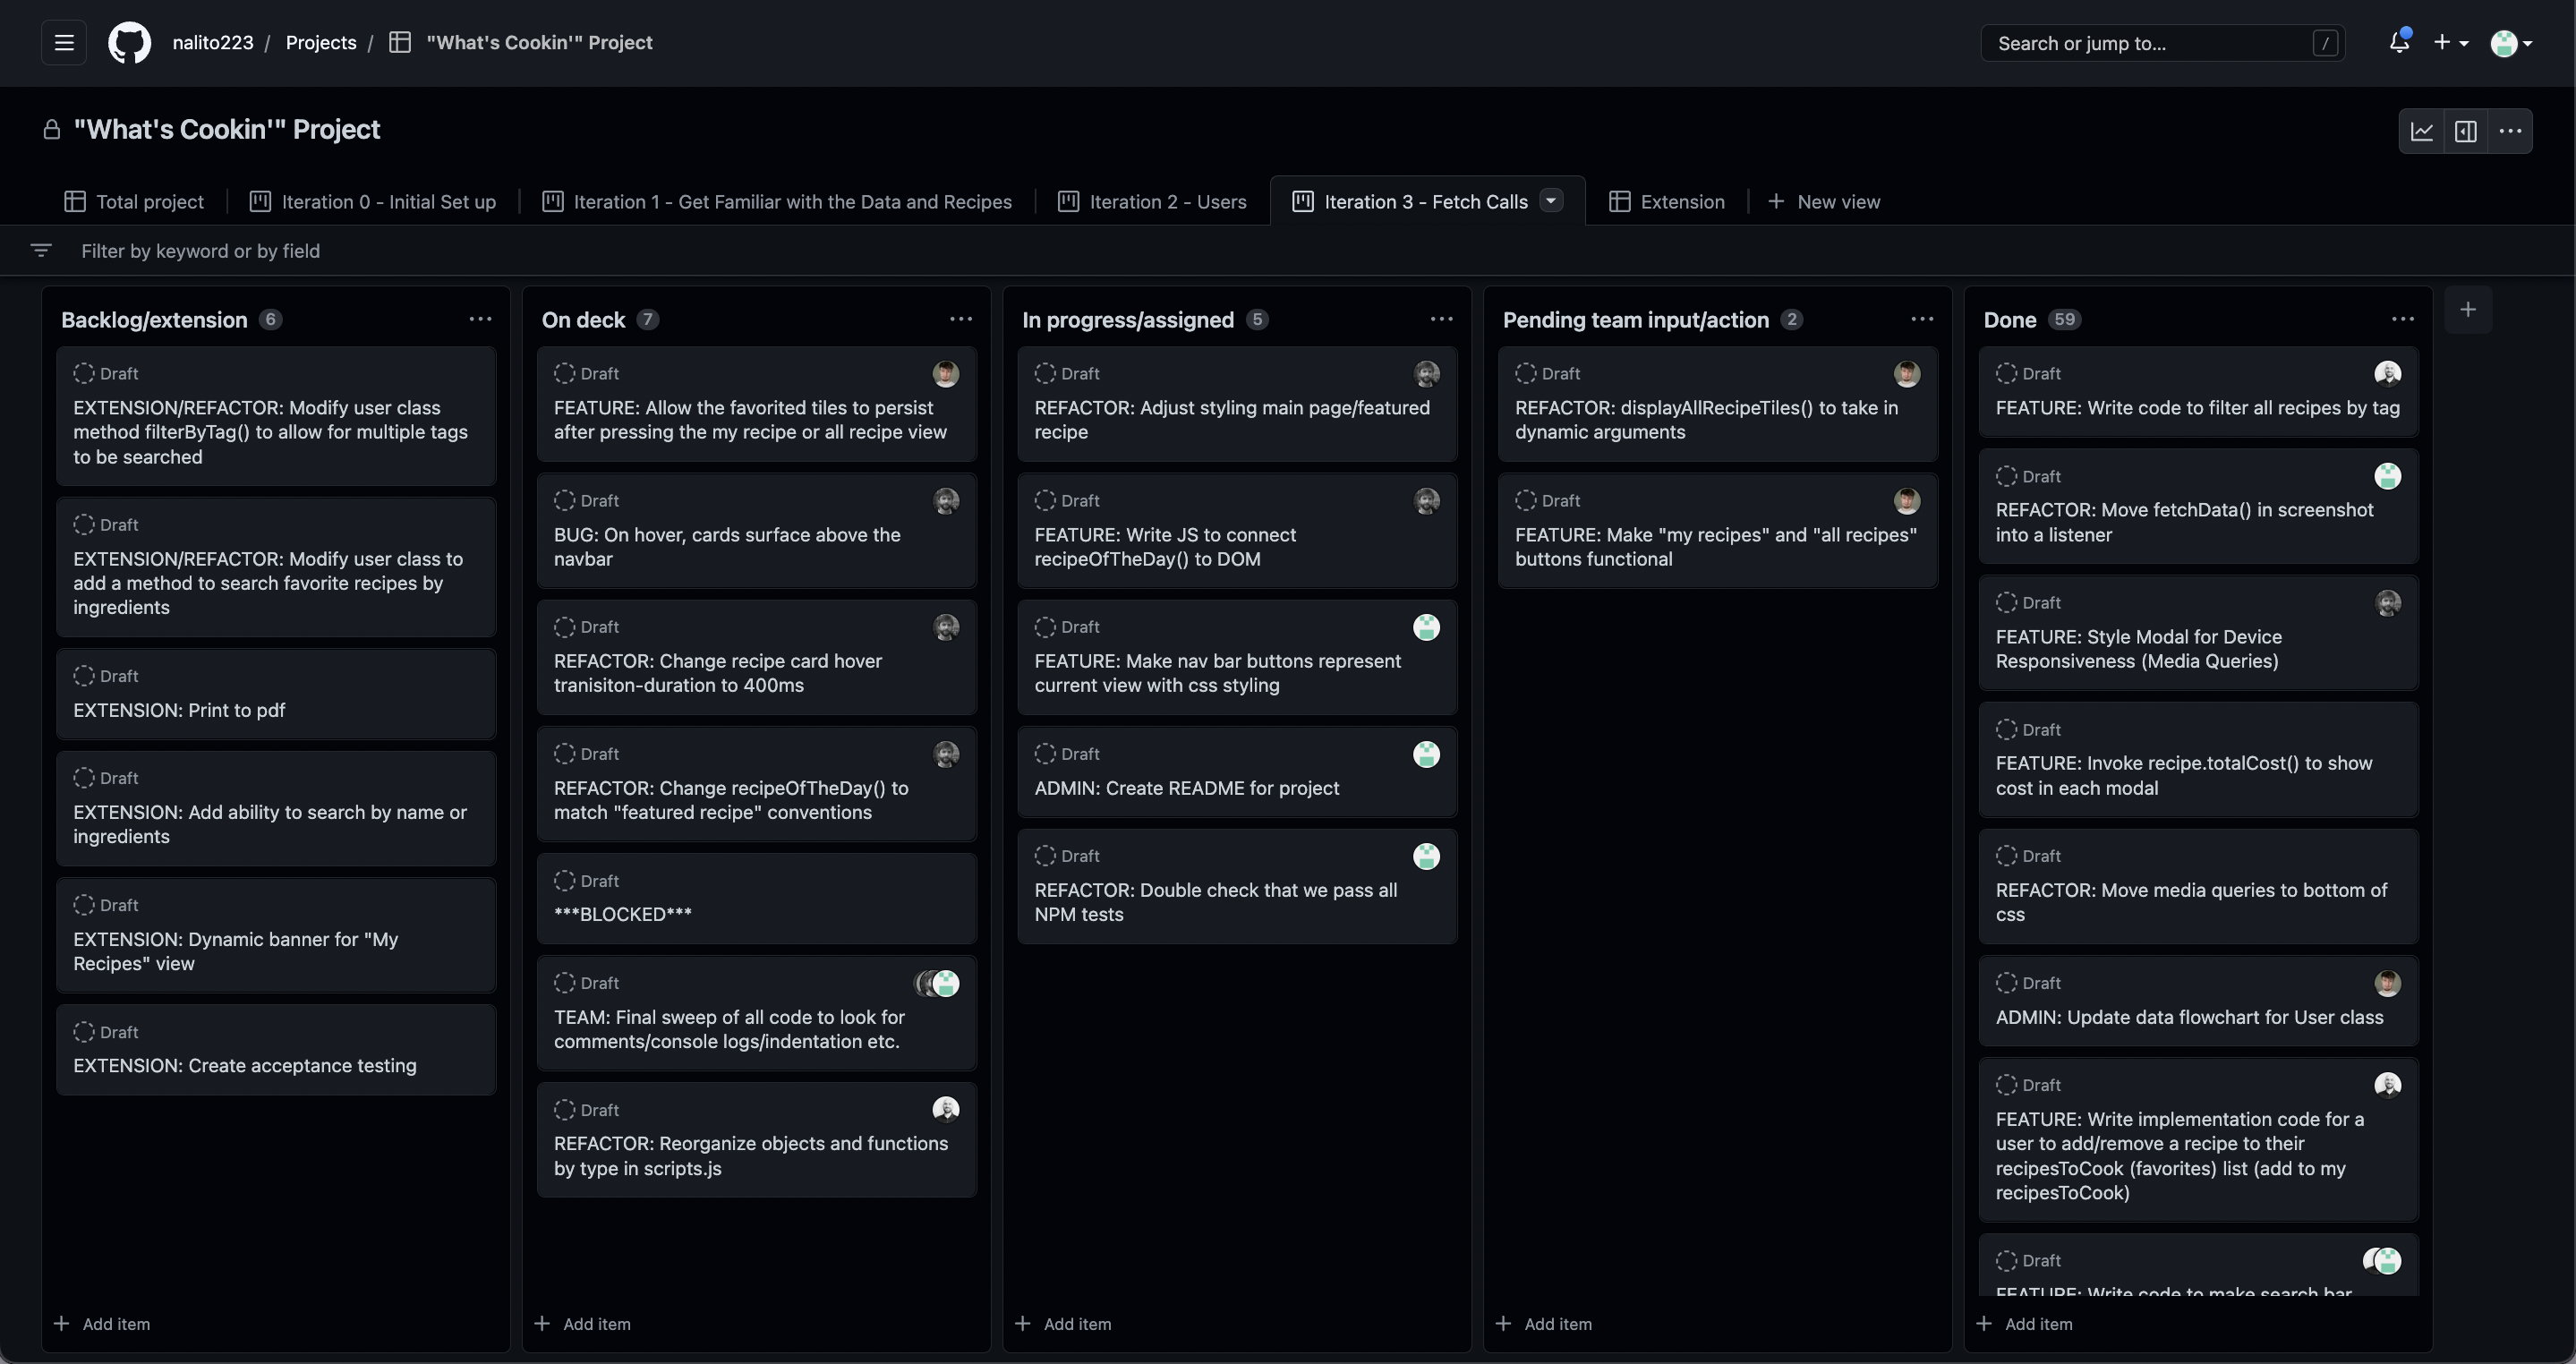The width and height of the screenshot is (2576, 1364).
Task: Open Projects breadcrumb link
Action: click(321, 42)
